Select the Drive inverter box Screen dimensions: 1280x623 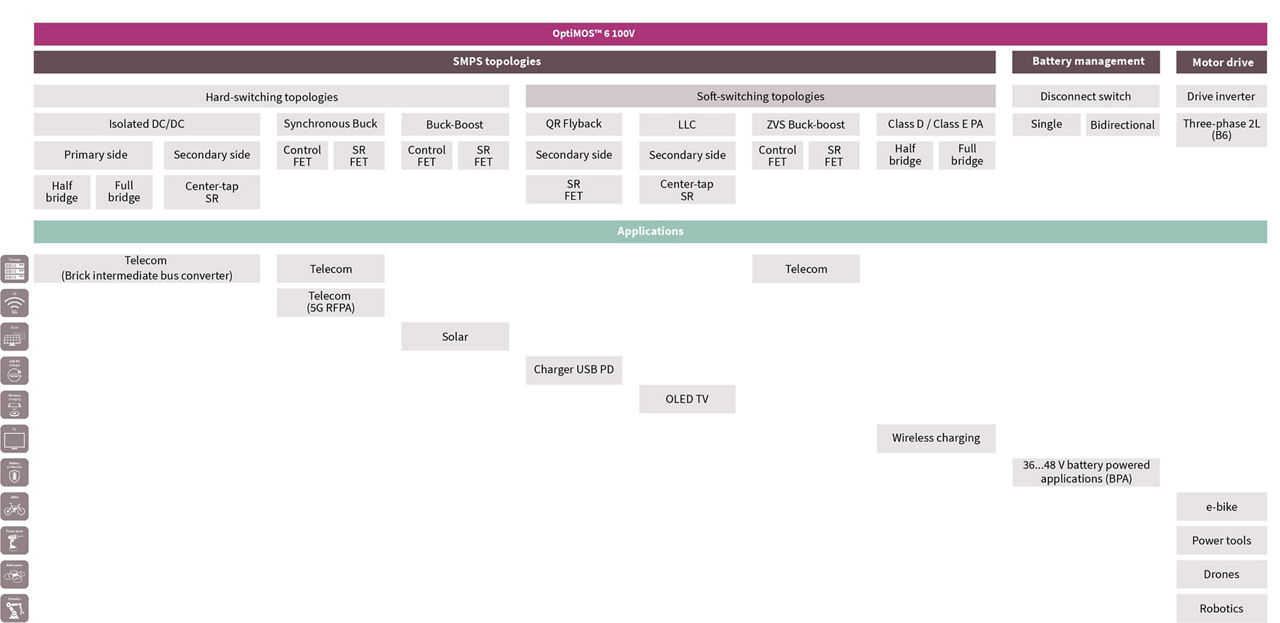tap(1222, 97)
